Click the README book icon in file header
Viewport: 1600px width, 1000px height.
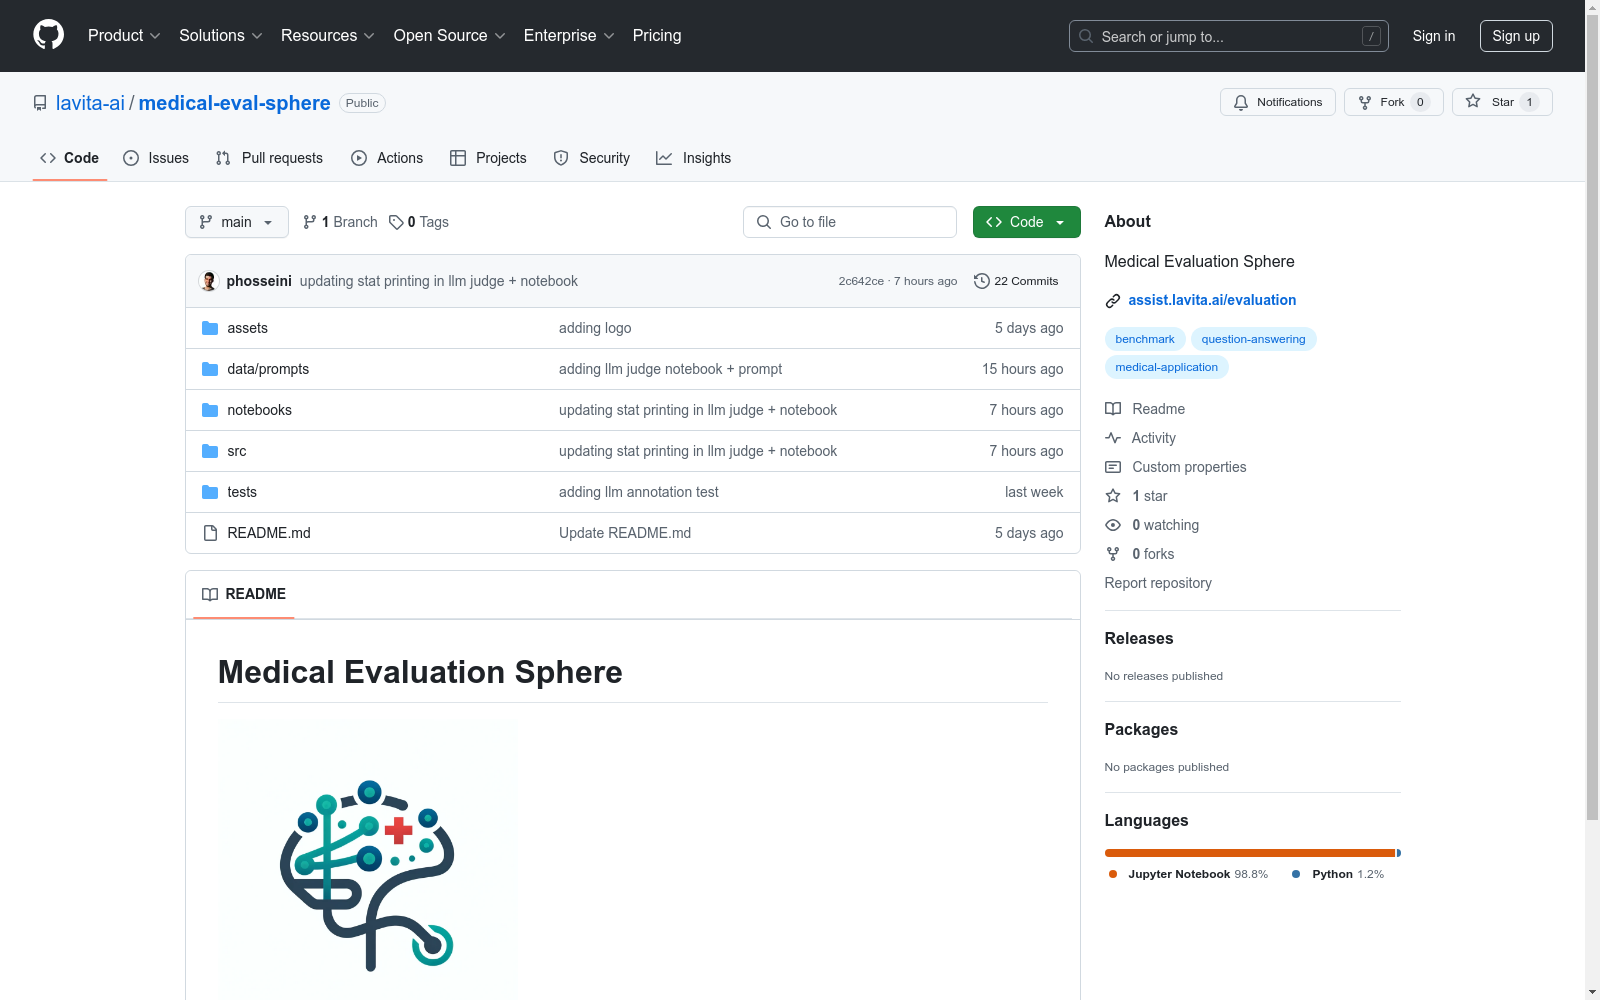[x=210, y=594]
